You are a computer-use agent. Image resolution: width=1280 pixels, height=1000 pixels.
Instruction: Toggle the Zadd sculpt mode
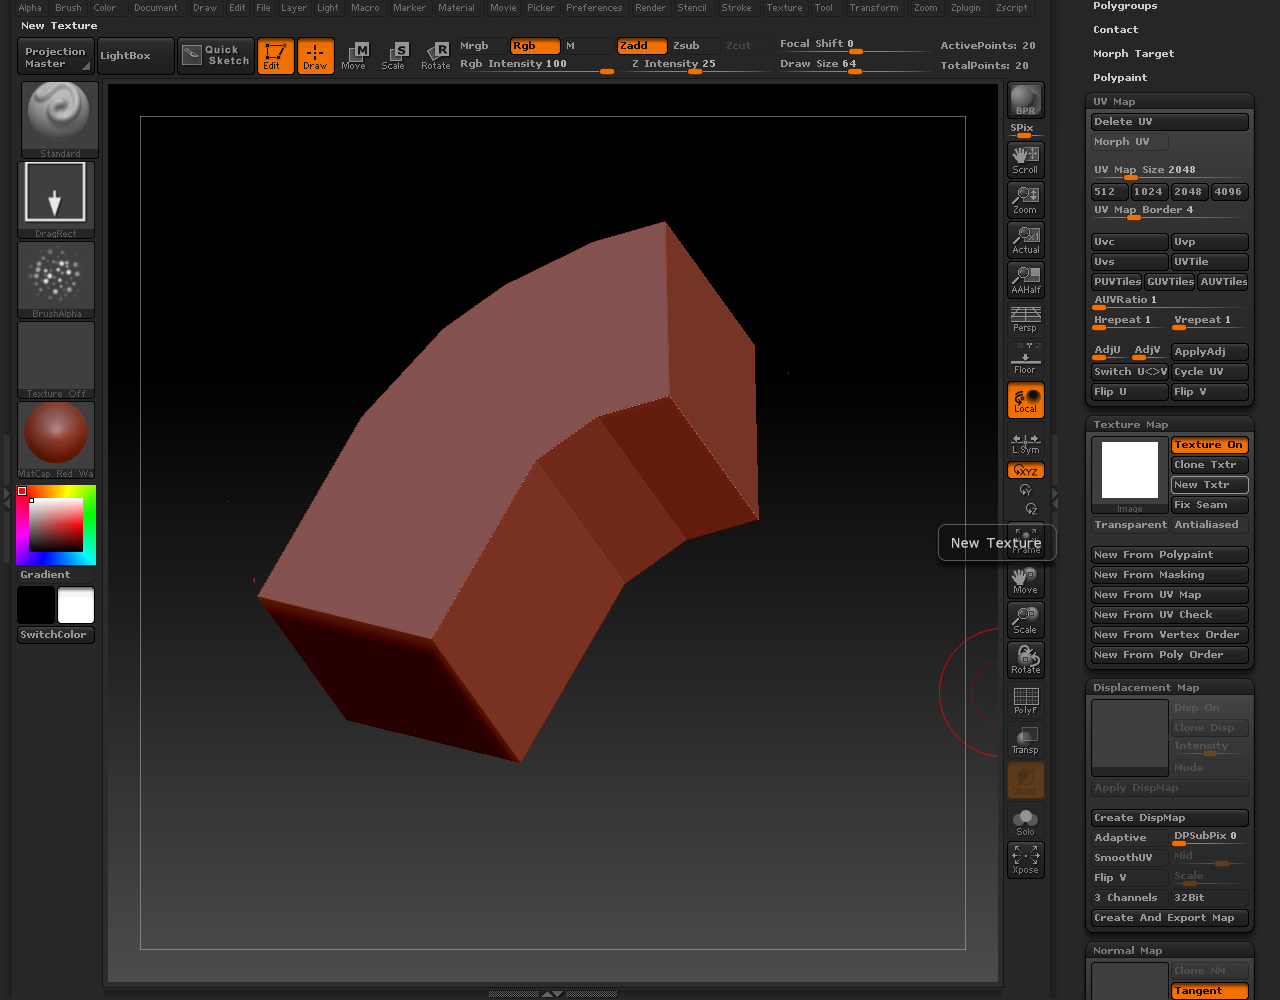(x=641, y=46)
